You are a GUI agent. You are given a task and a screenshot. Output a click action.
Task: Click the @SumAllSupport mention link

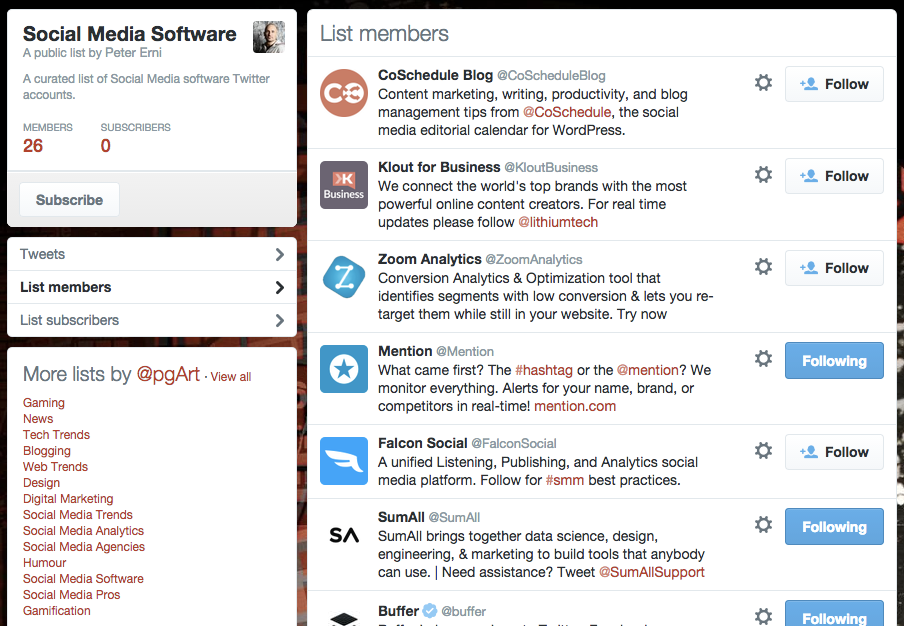652,572
